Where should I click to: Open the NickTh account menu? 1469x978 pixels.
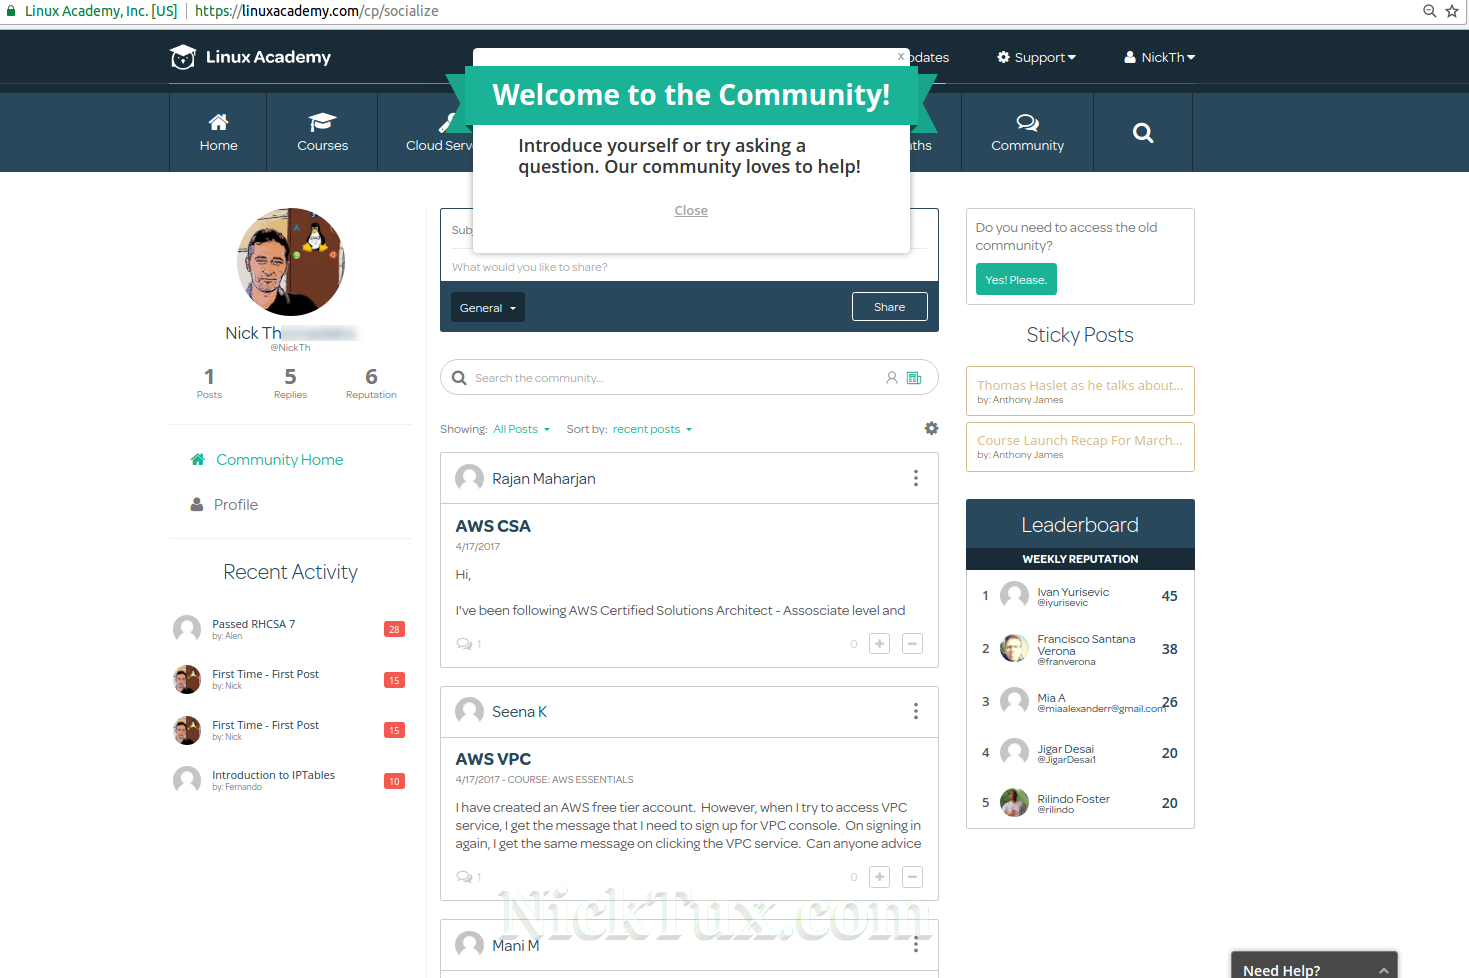point(1160,57)
